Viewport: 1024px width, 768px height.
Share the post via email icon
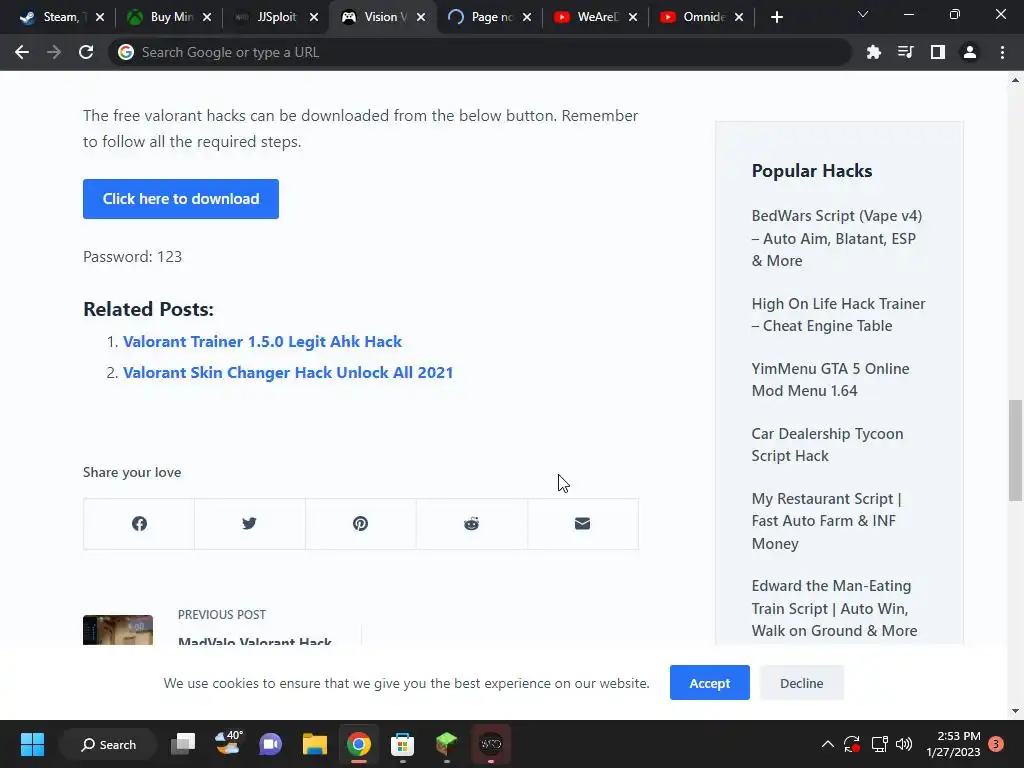[583, 524]
